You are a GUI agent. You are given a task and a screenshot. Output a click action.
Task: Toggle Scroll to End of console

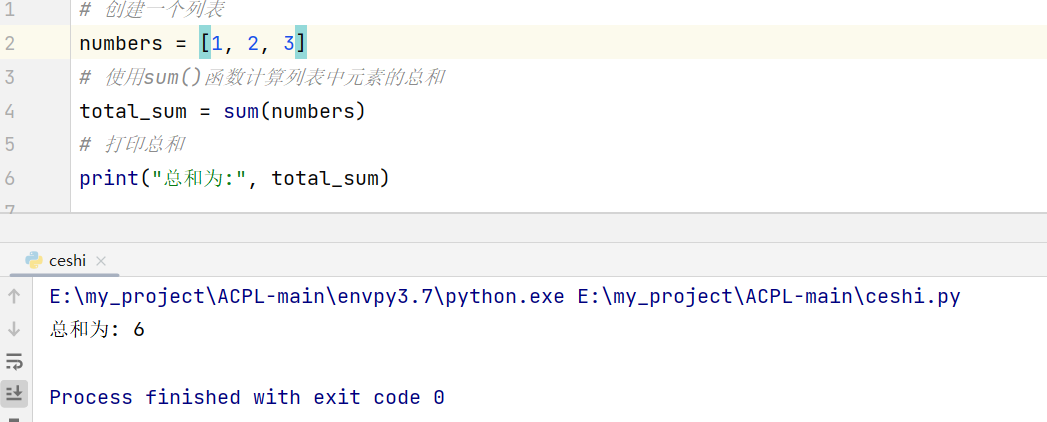click(x=14, y=393)
